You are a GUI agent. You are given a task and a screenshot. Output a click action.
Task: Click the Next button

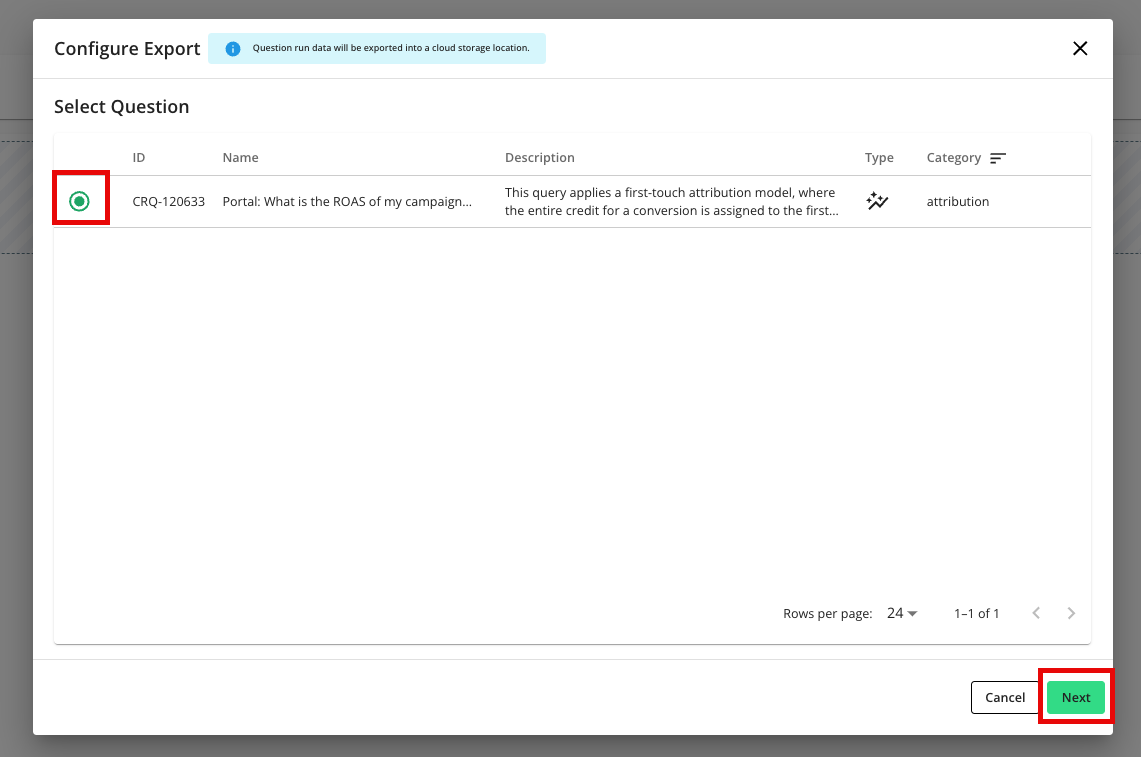click(1075, 697)
